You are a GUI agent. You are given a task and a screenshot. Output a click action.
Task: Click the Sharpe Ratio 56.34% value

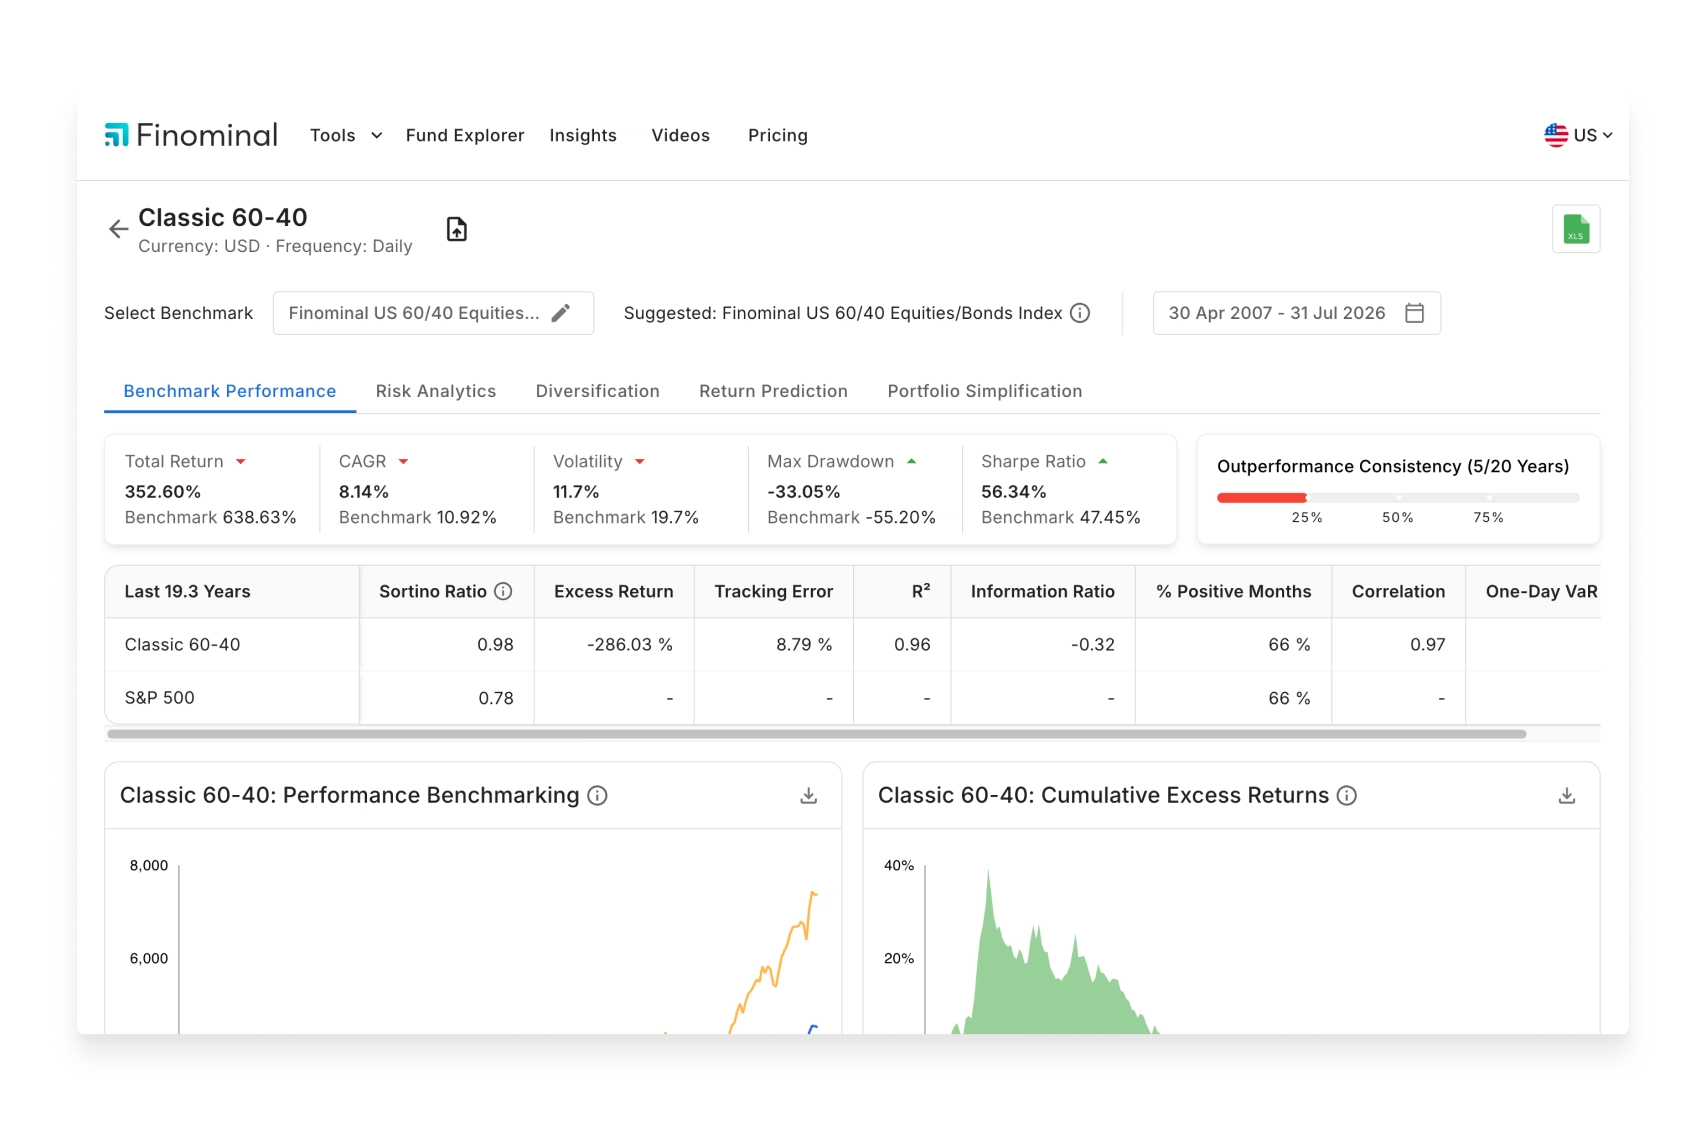pos(1014,492)
